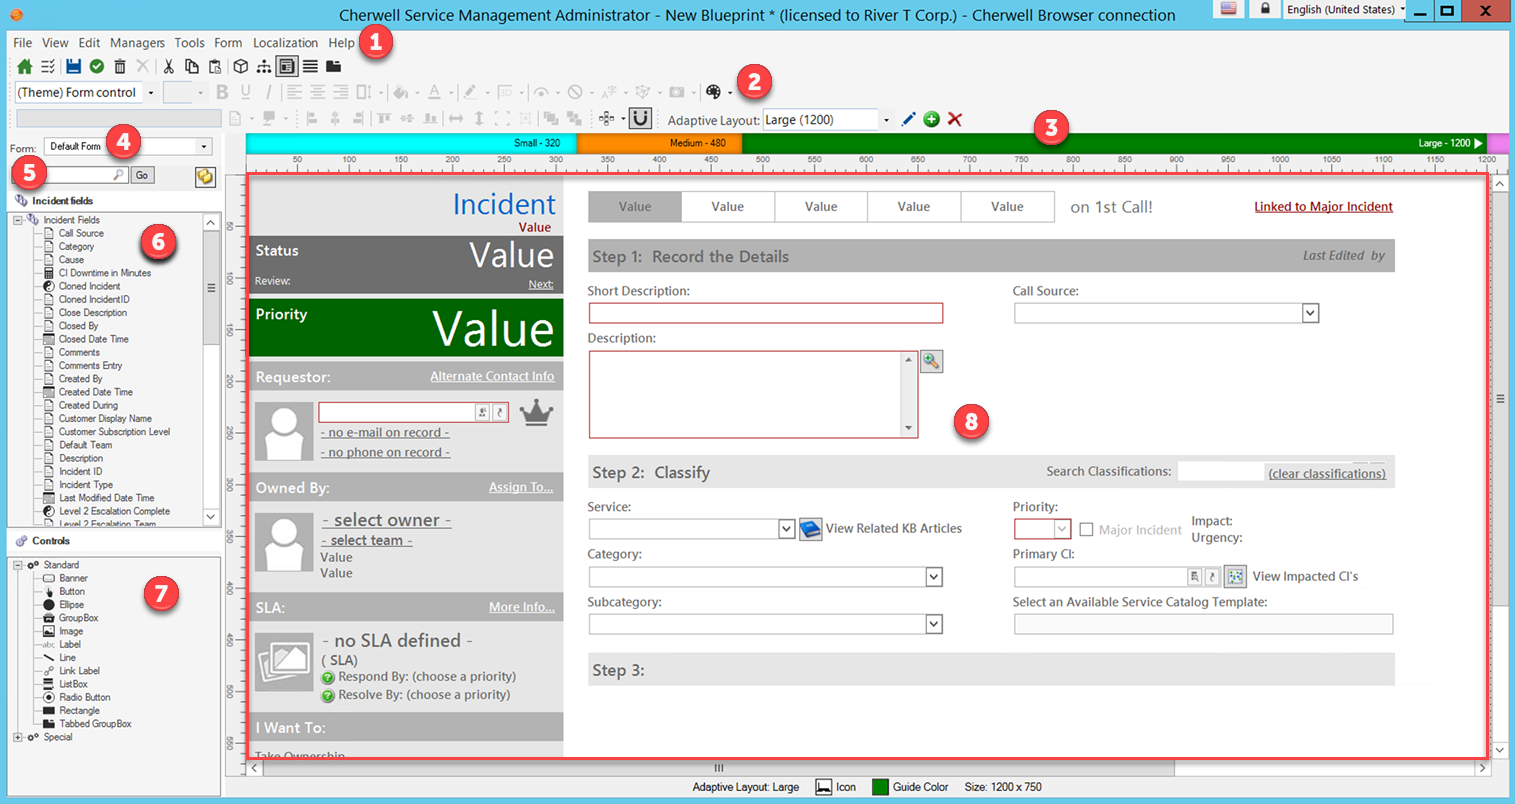Check the Major Incident checkbox

pyautogui.click(x=1086, y=529)
